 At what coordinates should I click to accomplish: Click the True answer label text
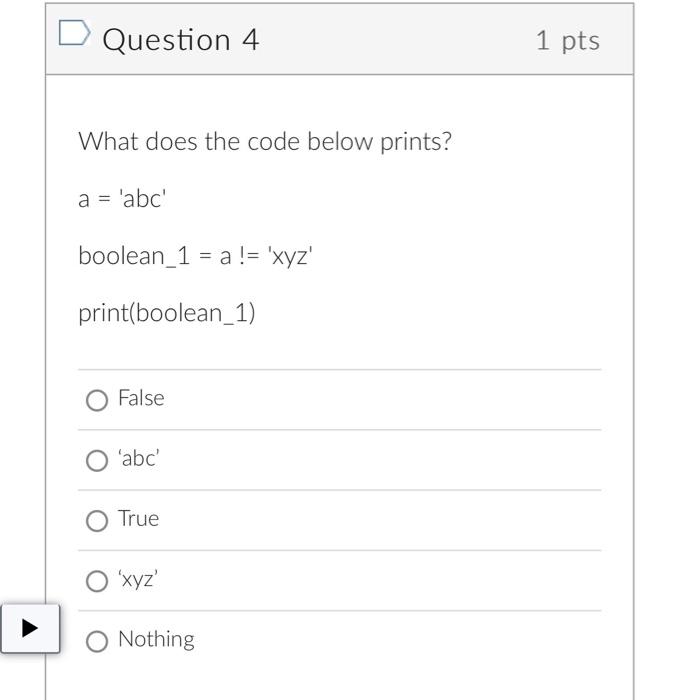pyautogui.click(x=138, y=518)
